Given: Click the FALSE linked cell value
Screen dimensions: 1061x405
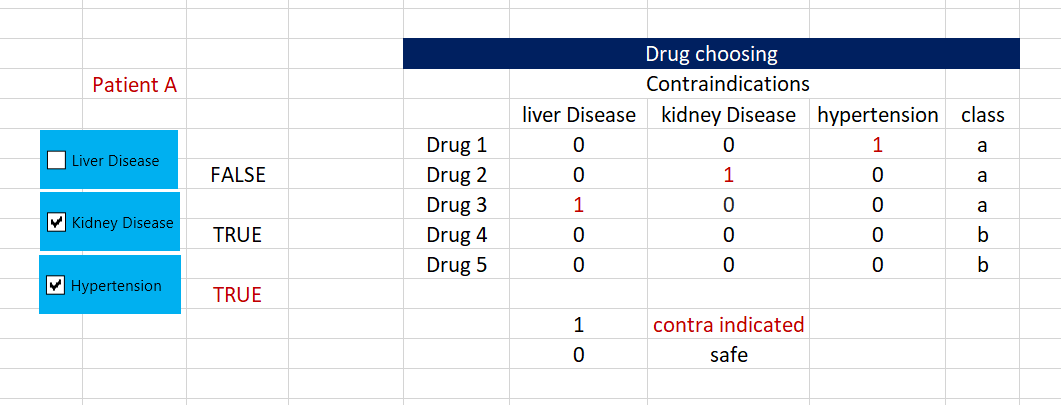Looking at the screenshot, I should coord(238,175).
